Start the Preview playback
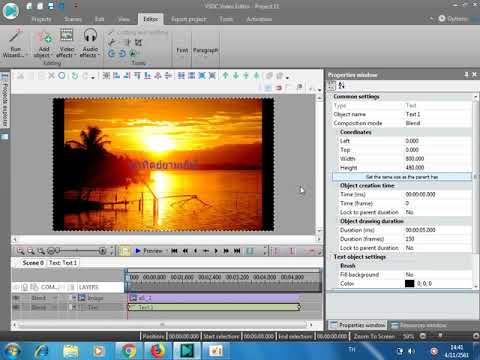Viewport: 480px width, 360px height. pyautogui.click(x=149, y=251)
